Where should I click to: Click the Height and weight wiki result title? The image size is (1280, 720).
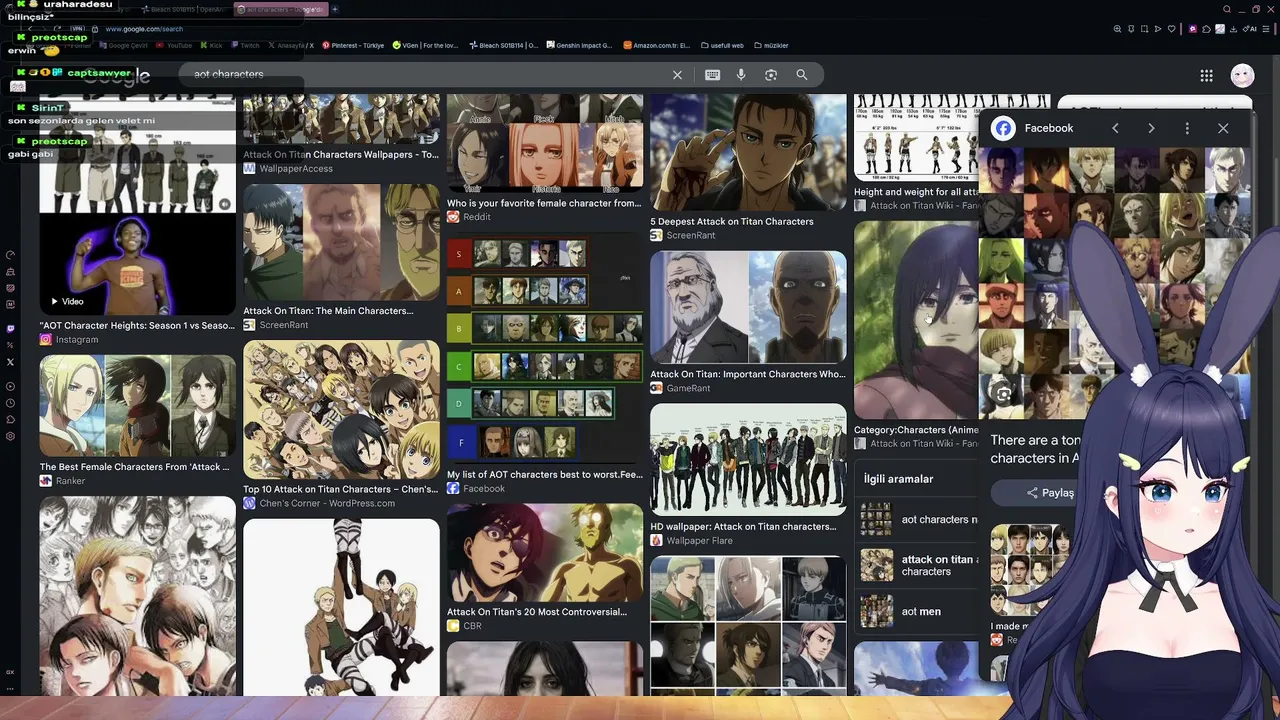[915, 192]
